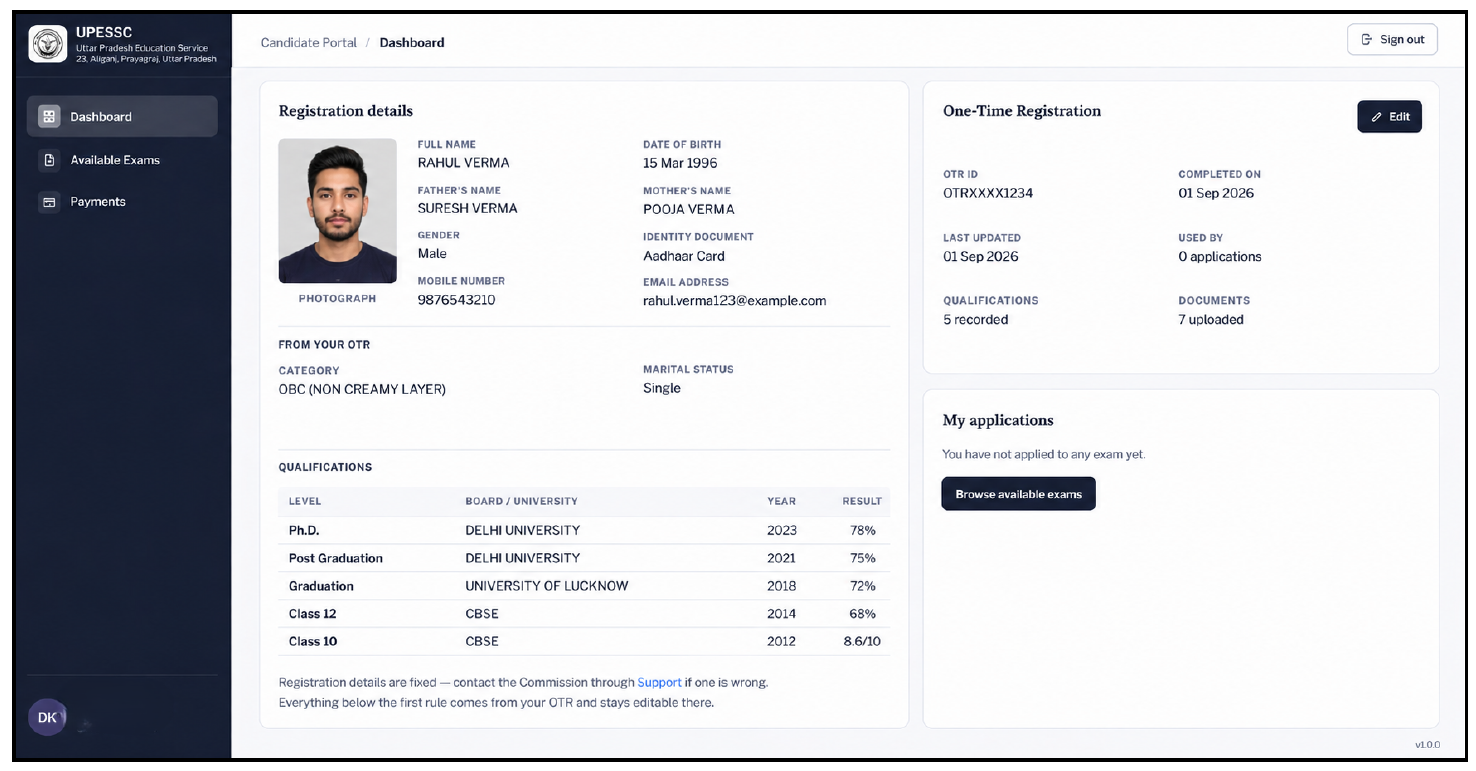Viewport: 1476px width, 771px height.
Task: Click the Available Exams document icon
Action: (48, 160)
